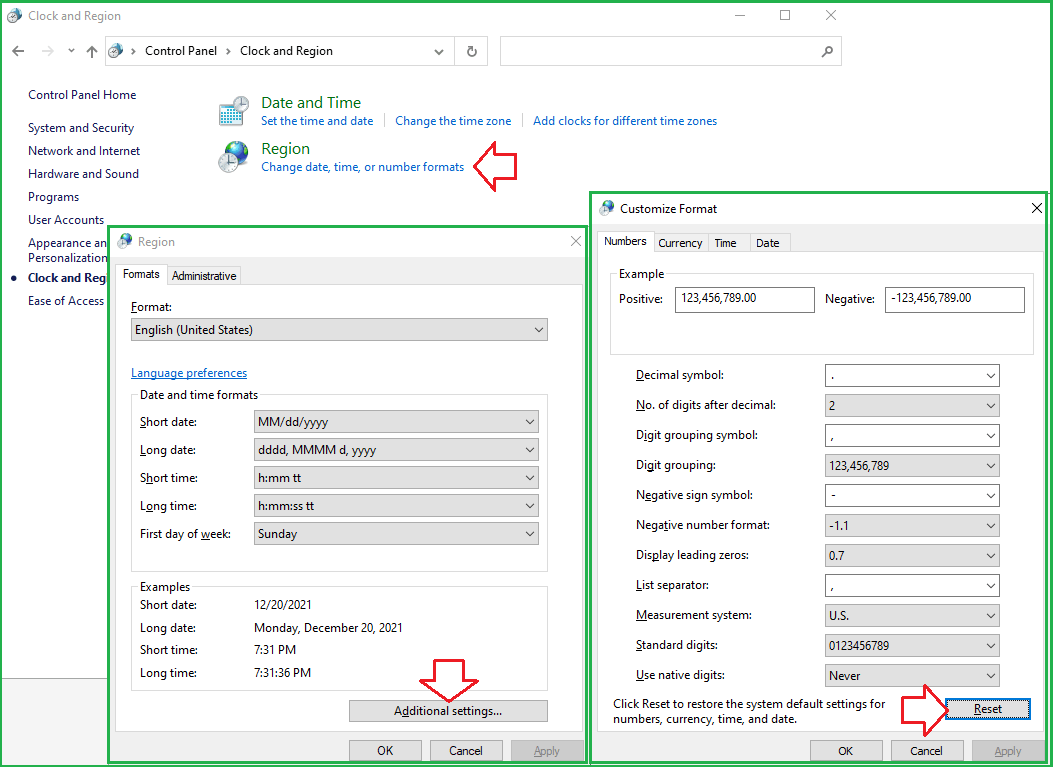Select Clock and Region breadcrumb
The image size is (1053, 767).
(286, 51)
